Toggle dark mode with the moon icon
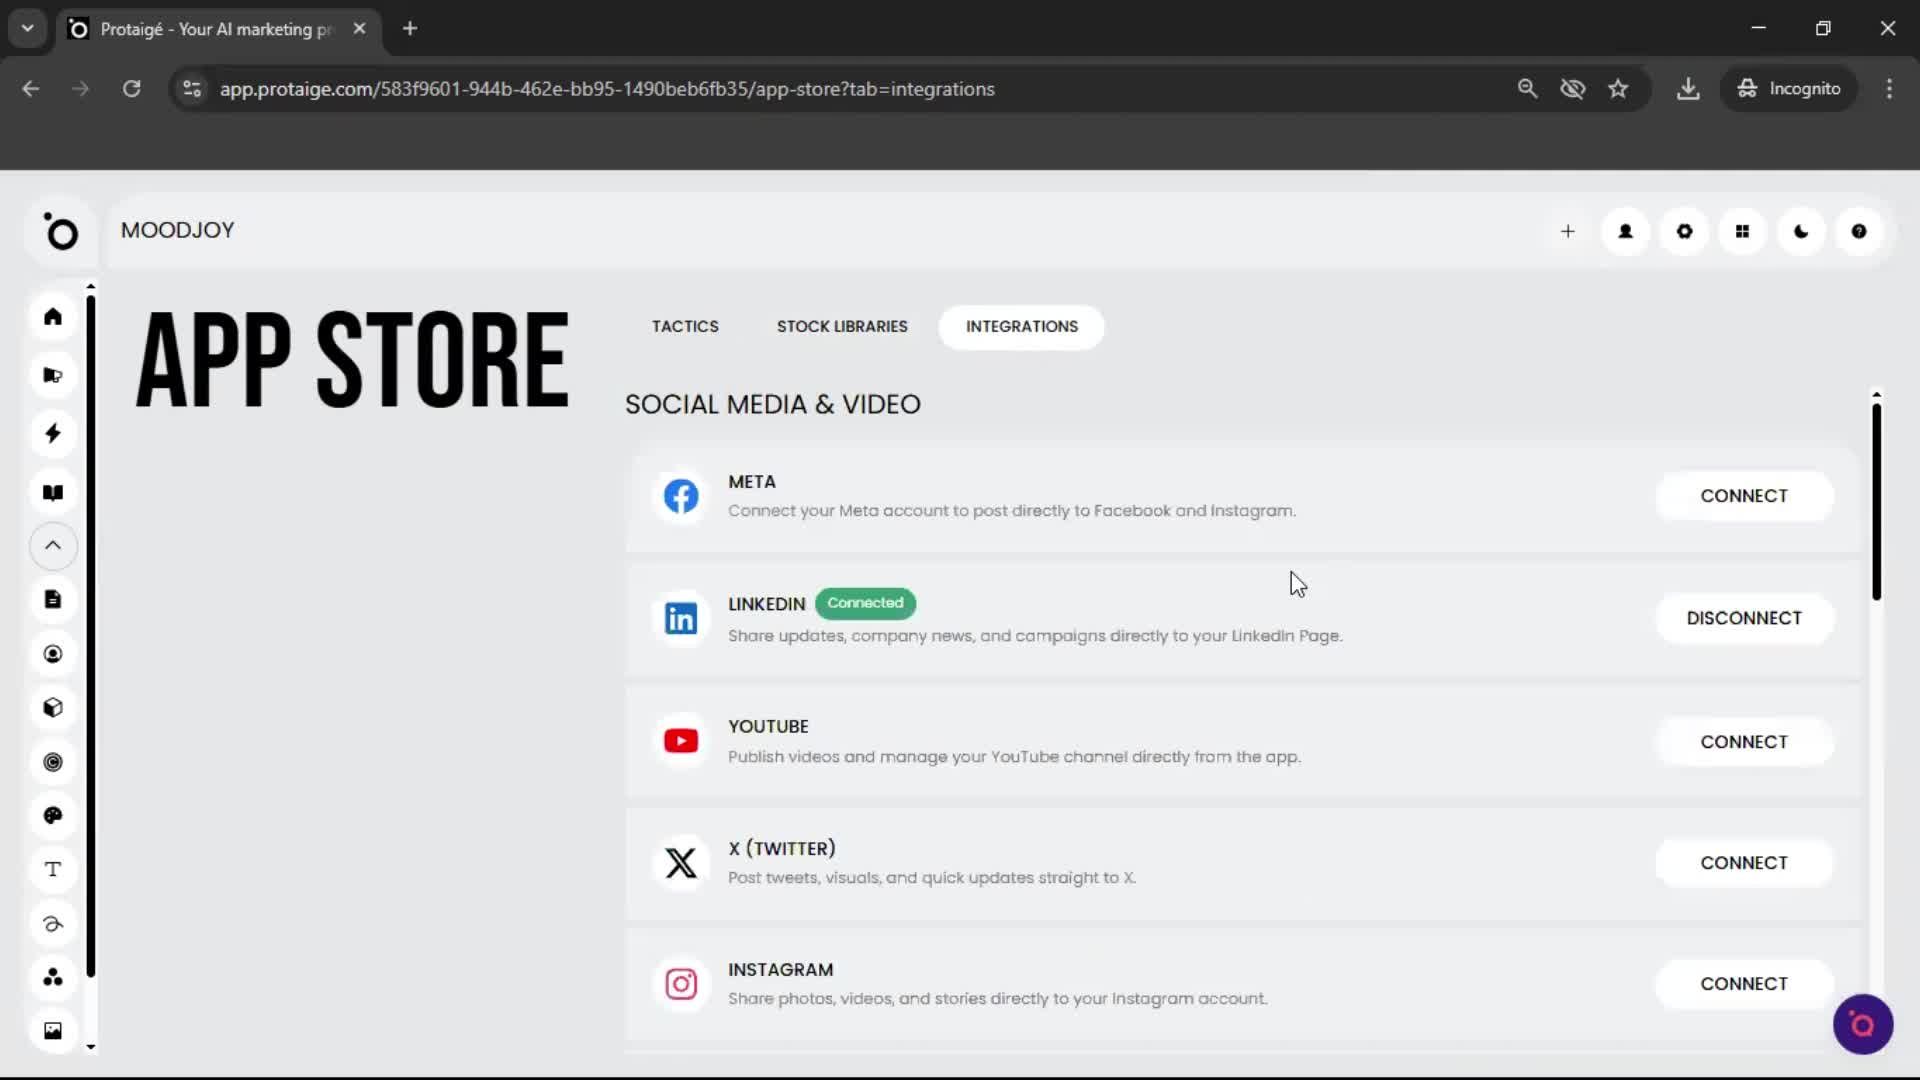Viewport: 1920px width, 1080px height. pyautogui.click(x=1801, y=231)
